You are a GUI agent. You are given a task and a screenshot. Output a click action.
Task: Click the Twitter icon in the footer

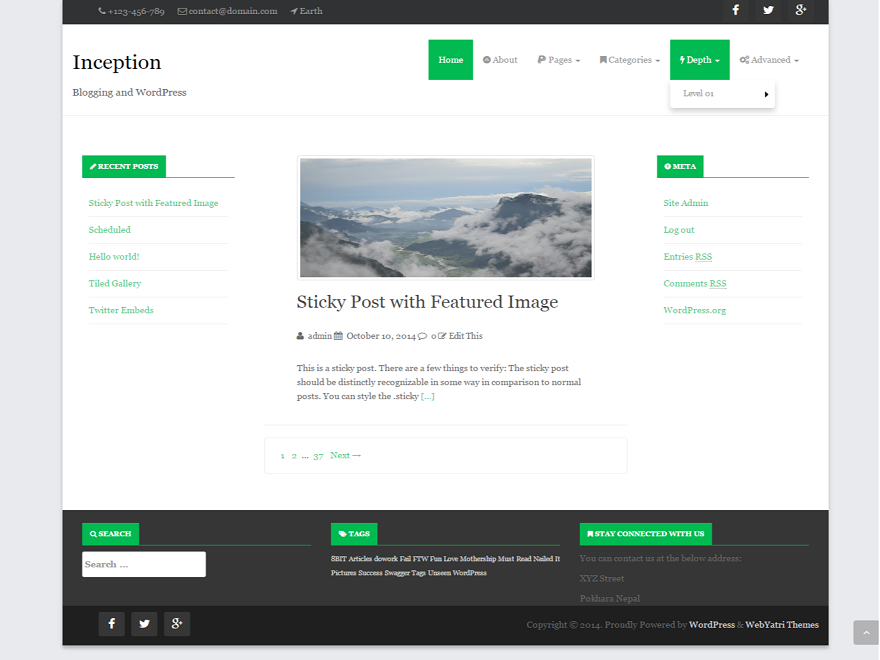(x=144, y=623)
